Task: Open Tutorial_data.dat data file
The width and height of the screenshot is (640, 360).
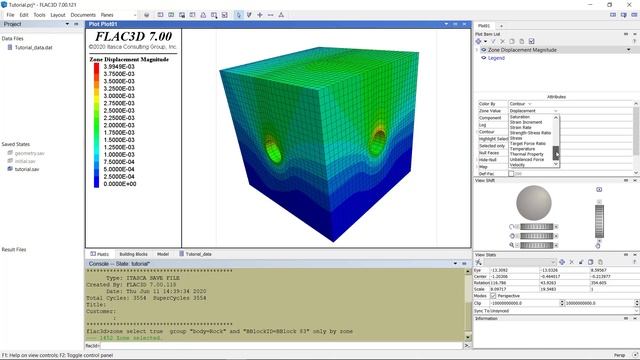Action: point(33,47)
